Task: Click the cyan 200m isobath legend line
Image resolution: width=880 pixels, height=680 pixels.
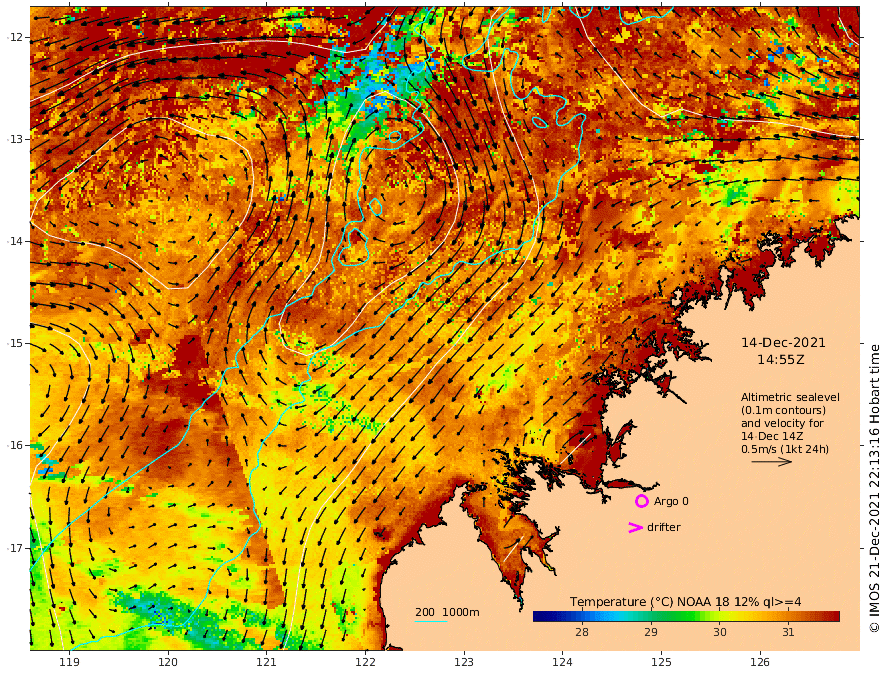Action: pos(430,621)
